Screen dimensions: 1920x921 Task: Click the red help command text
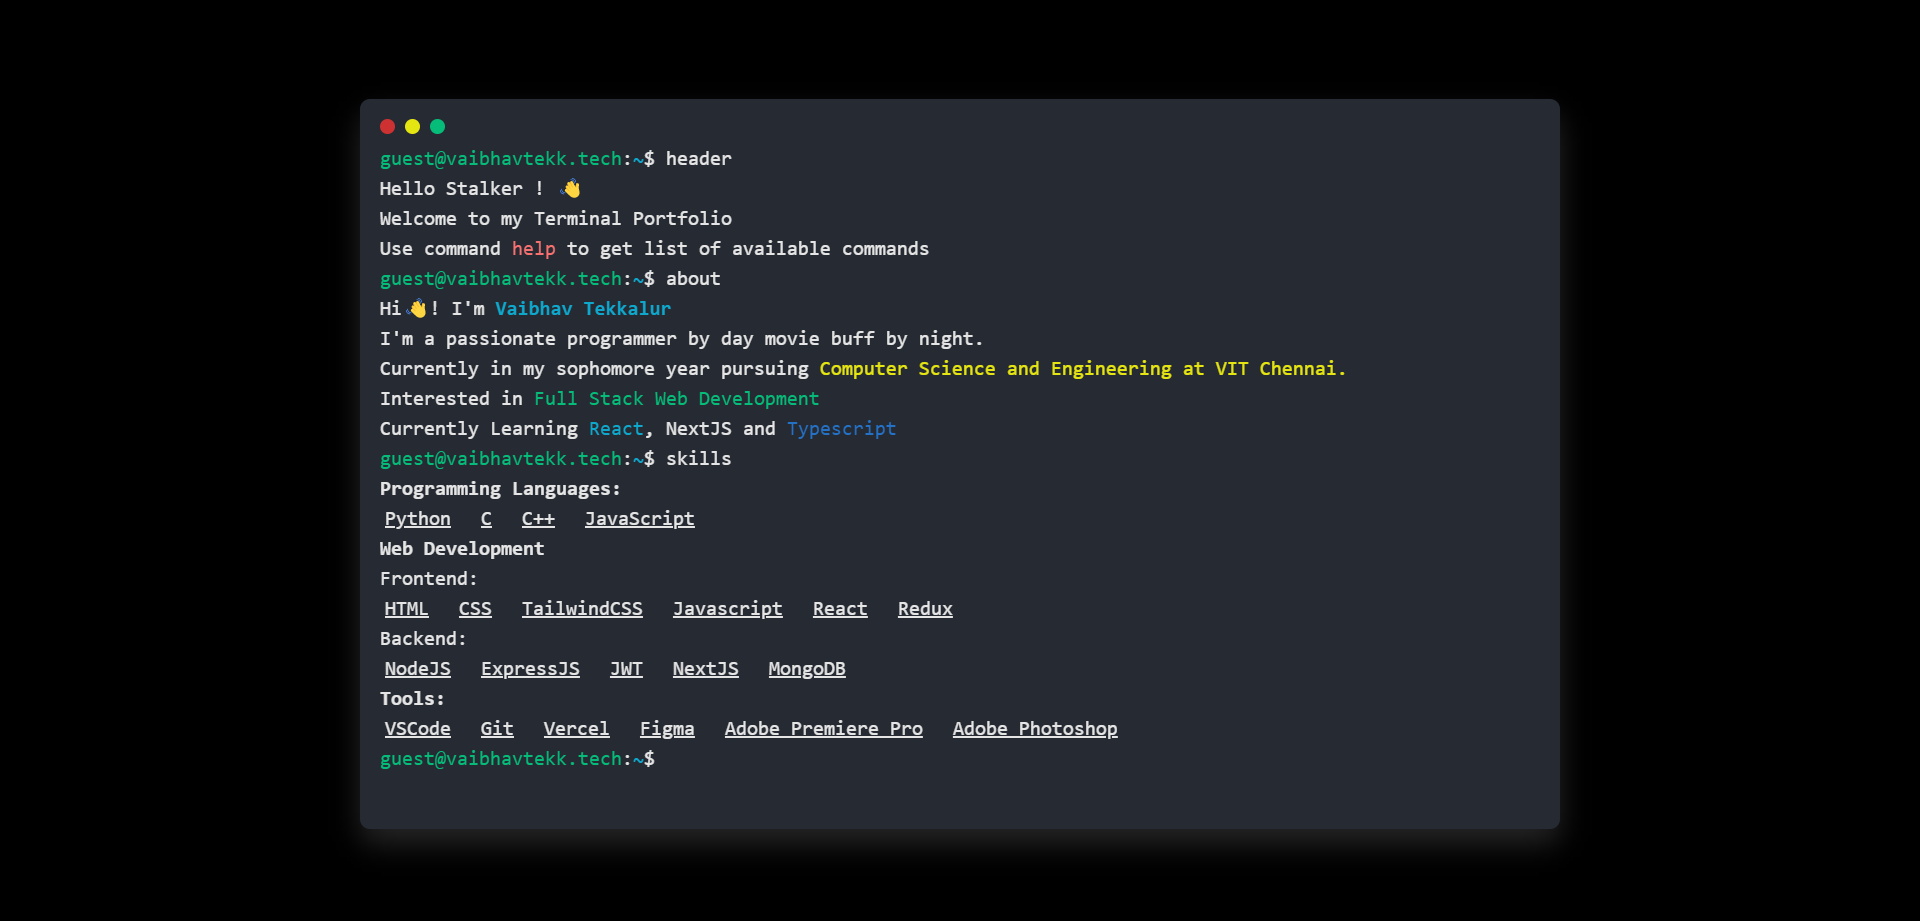tap(533, 249)
